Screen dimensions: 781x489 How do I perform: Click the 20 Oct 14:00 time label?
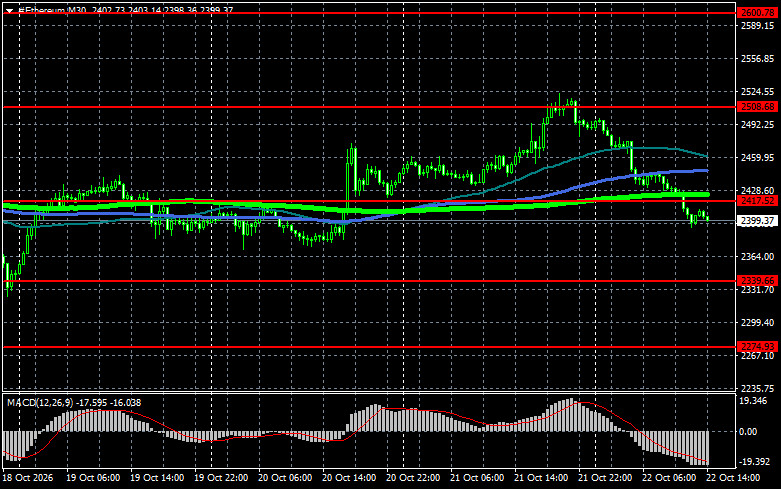(x=349, y=478)
